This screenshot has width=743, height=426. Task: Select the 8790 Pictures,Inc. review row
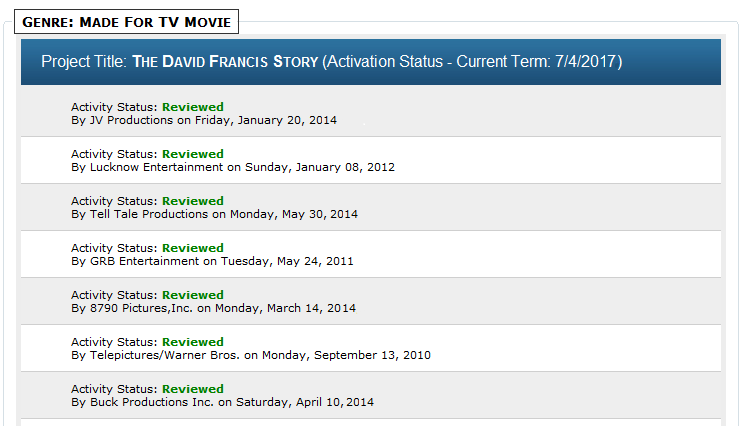click(371, 301)
